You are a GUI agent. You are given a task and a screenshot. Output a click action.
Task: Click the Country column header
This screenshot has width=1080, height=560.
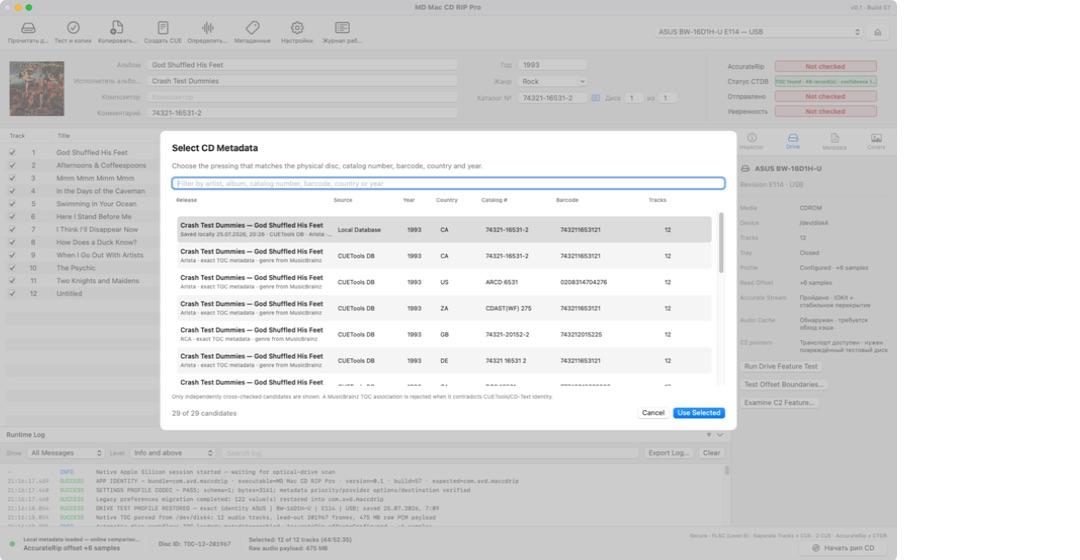click(x=446, y=200)
